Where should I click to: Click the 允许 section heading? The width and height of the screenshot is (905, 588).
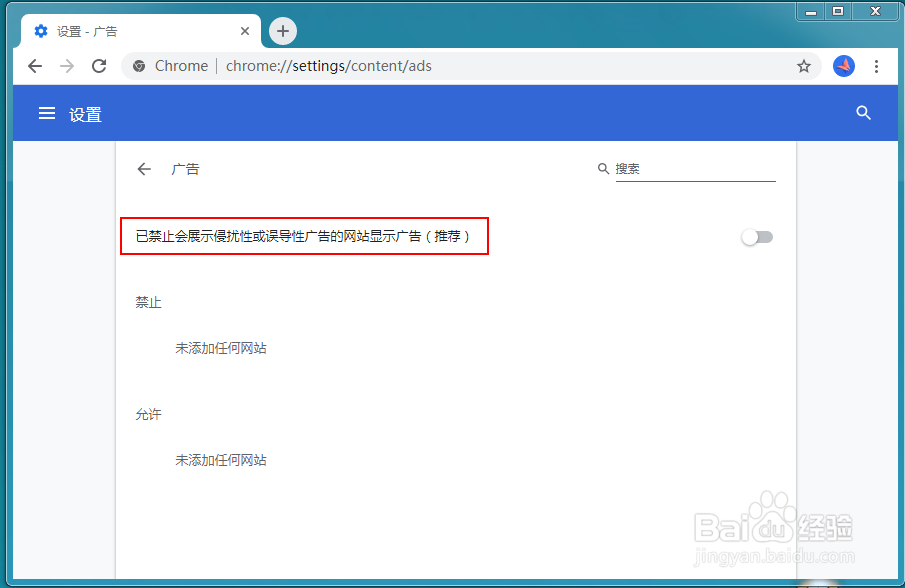coord(148,414)
